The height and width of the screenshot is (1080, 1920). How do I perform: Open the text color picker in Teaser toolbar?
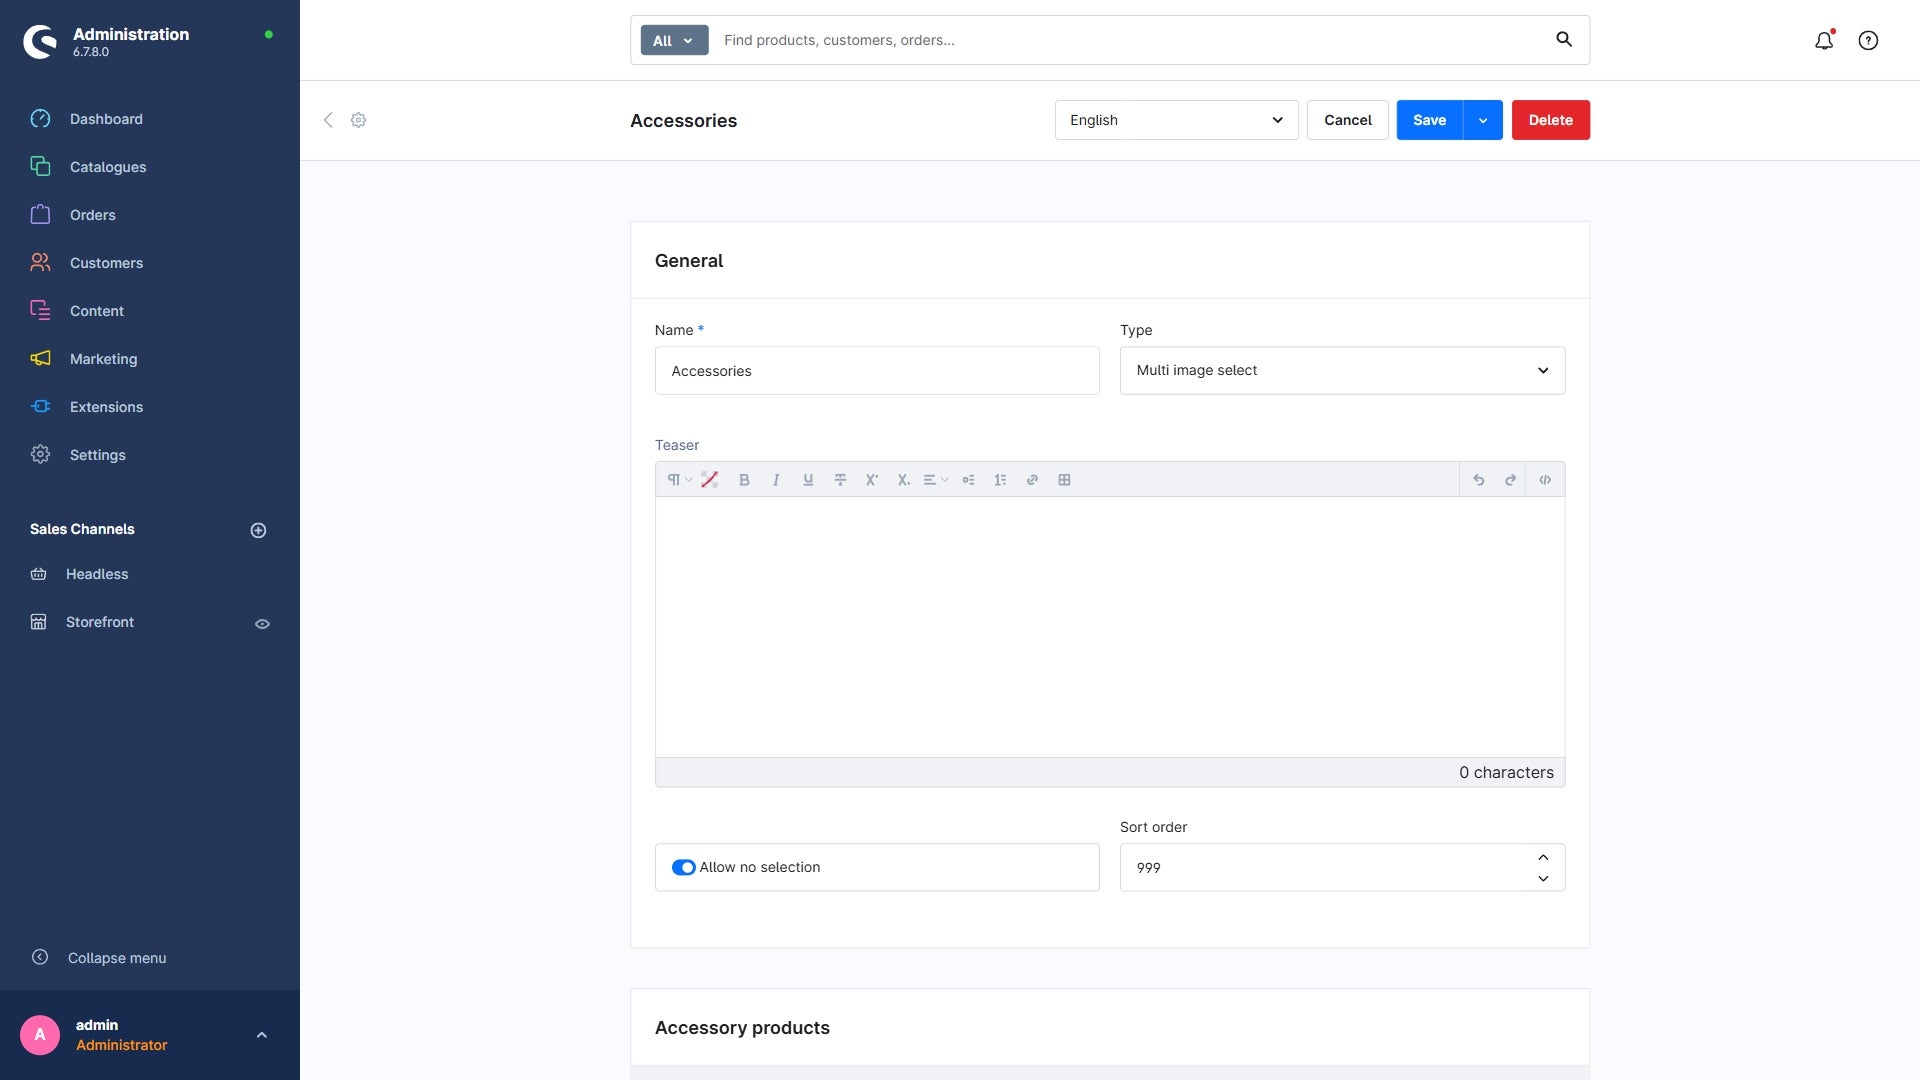point(710,480)
